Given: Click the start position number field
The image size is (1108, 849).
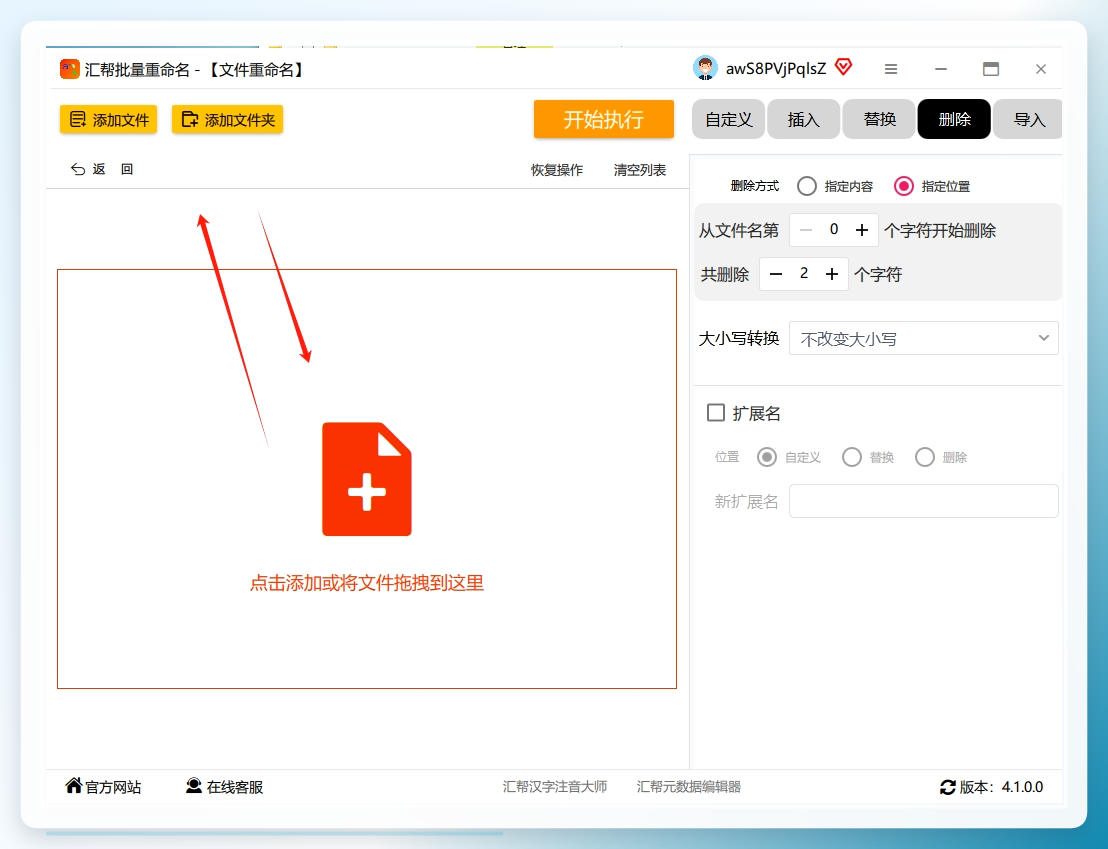Looking at the screenshot, I should click(834, 230).
